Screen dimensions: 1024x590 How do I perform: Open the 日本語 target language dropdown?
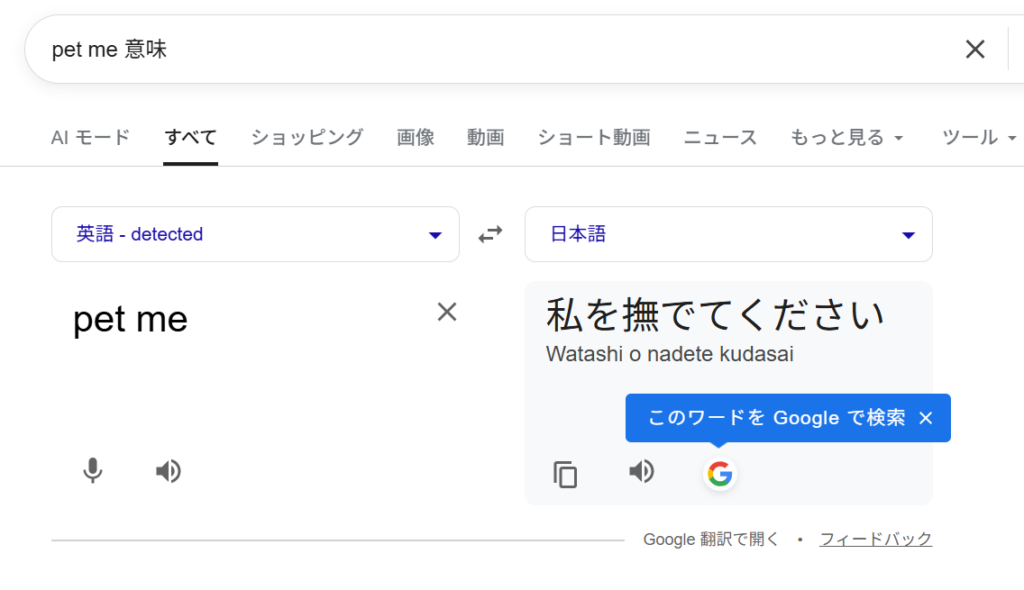pos(728,235)
